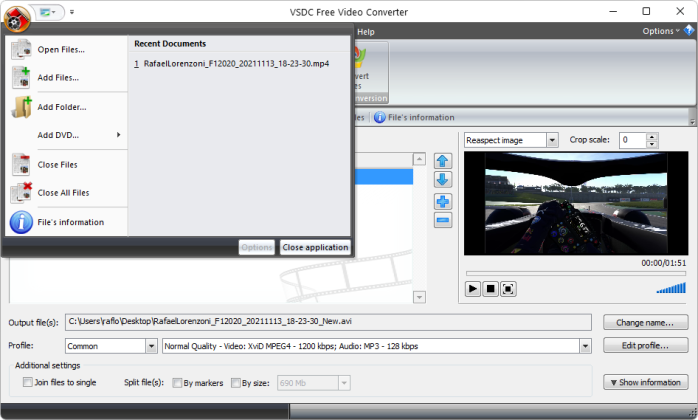Screen dimensions: 698x420
Task: Open the Common profile dropdown
Action: (151, 346)
